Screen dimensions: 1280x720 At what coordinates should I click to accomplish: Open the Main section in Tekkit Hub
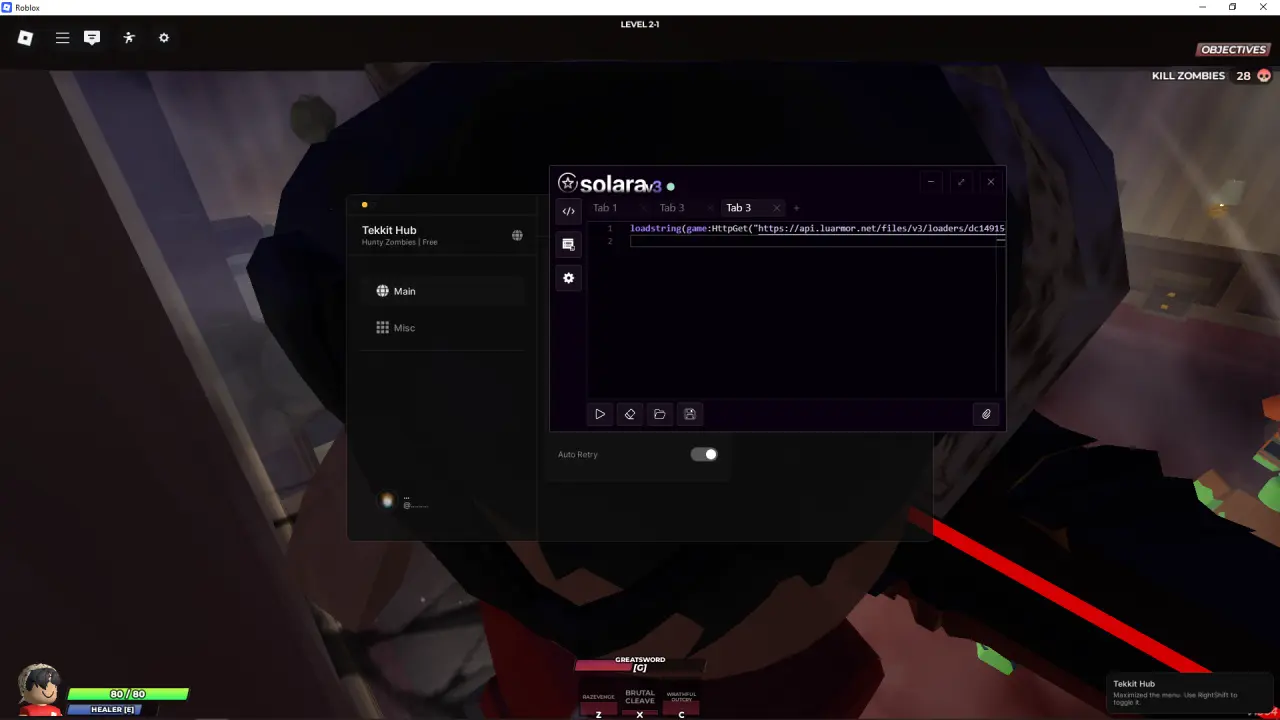442,291
